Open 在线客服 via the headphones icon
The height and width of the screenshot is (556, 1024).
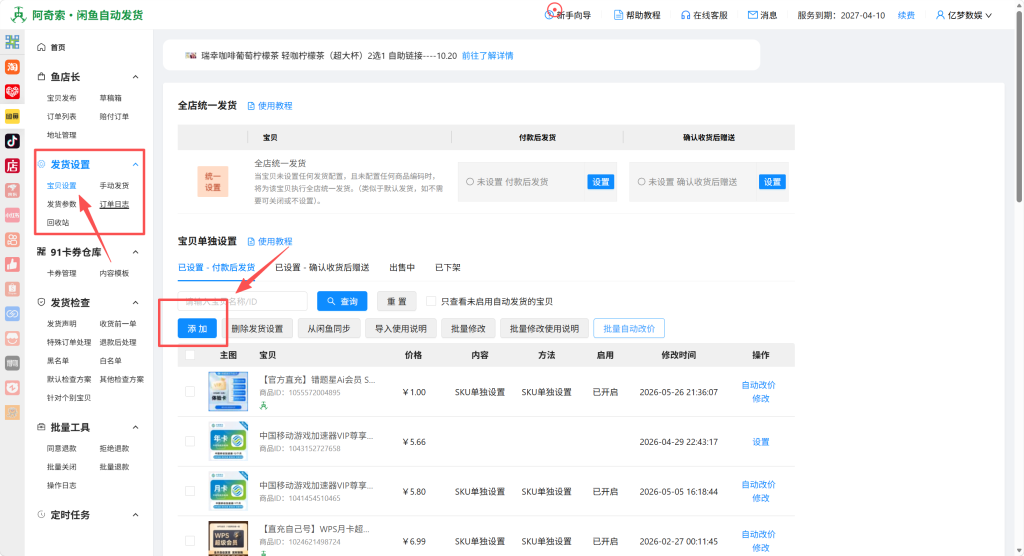point(685,15)
